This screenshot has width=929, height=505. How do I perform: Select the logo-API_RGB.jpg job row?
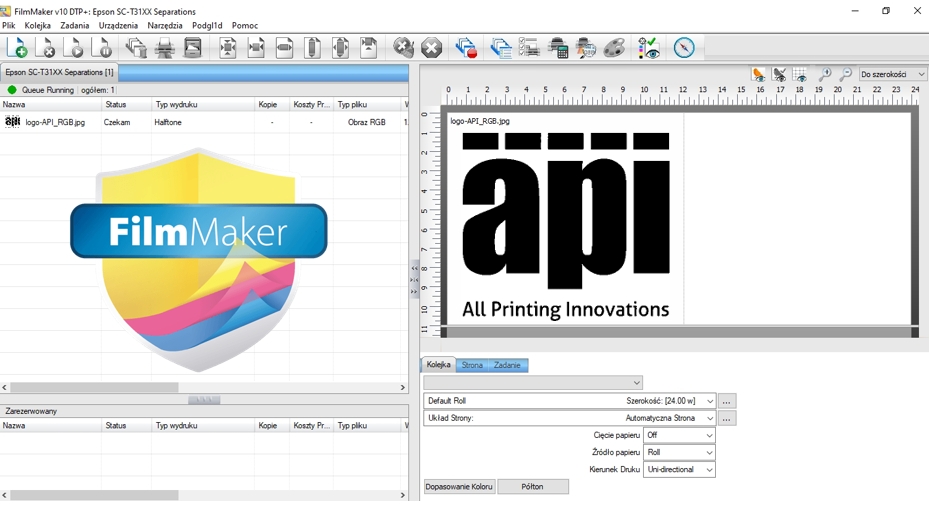click(x=55, y=122)
